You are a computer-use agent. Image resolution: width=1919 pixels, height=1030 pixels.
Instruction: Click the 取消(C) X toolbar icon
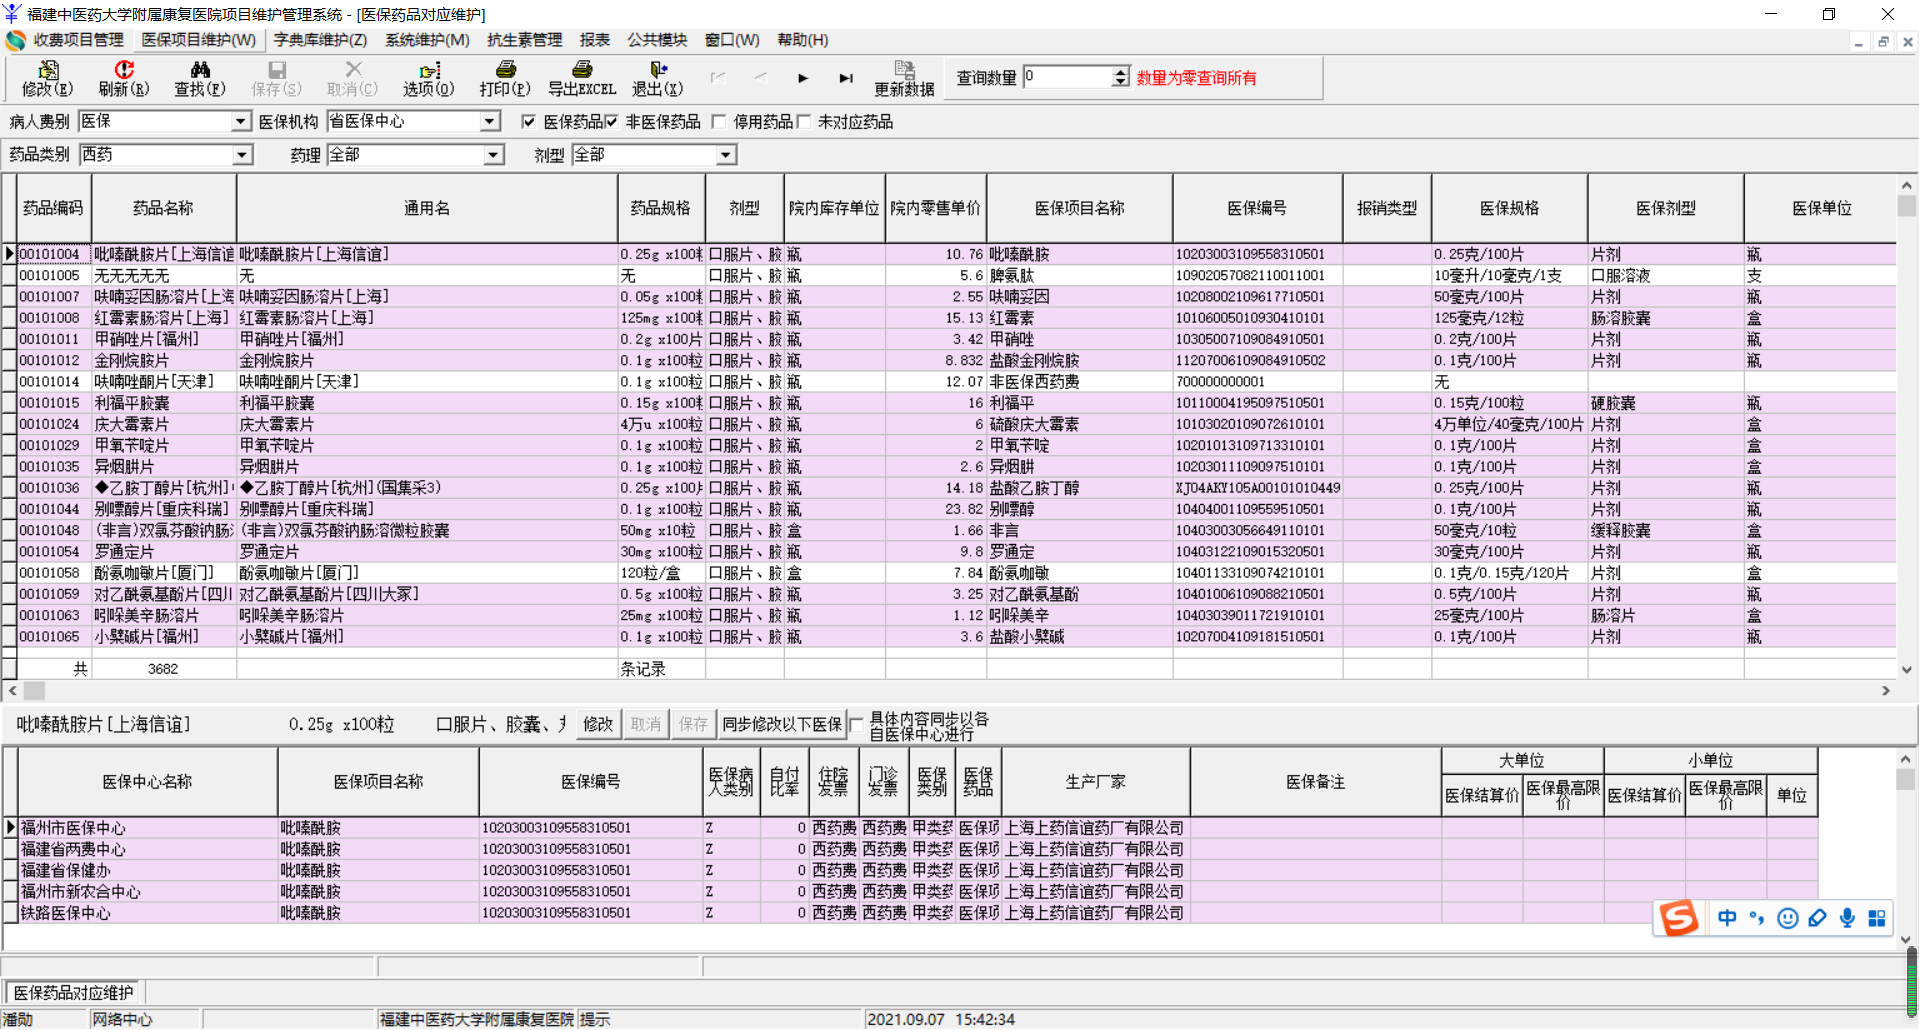(353, 78)
